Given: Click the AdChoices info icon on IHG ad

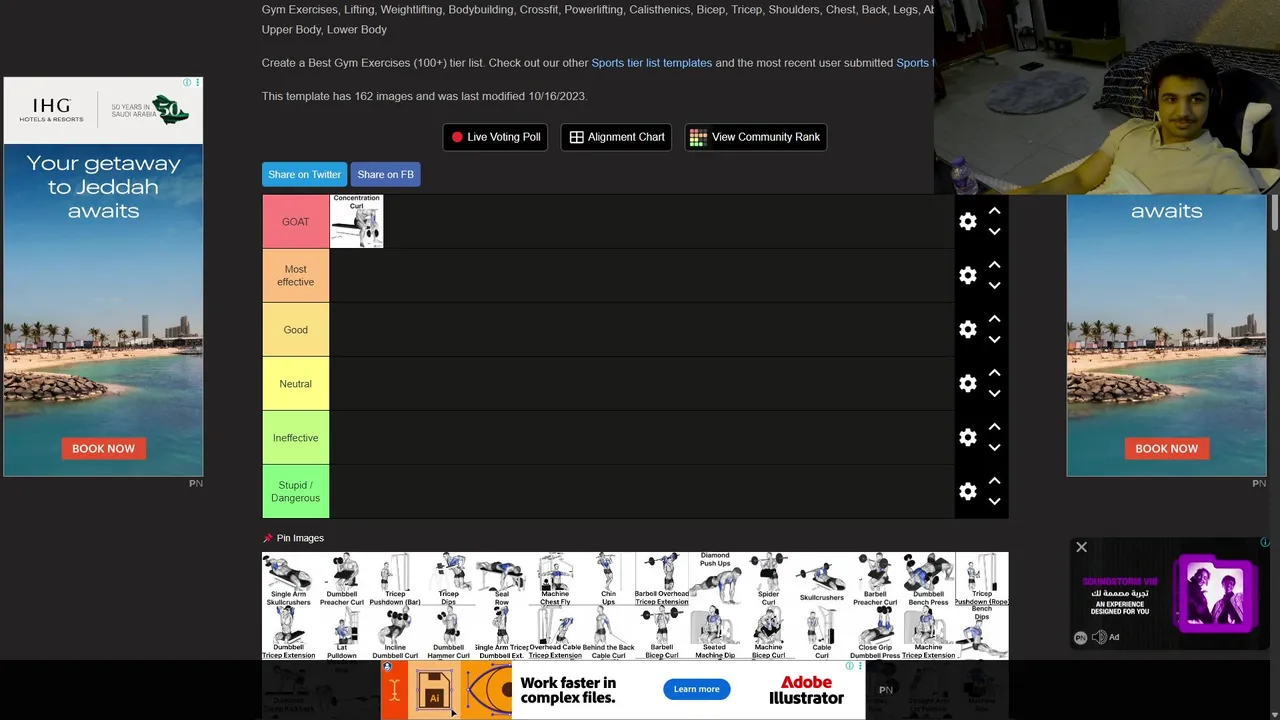Looking at the screenshot, I should 187,83.
